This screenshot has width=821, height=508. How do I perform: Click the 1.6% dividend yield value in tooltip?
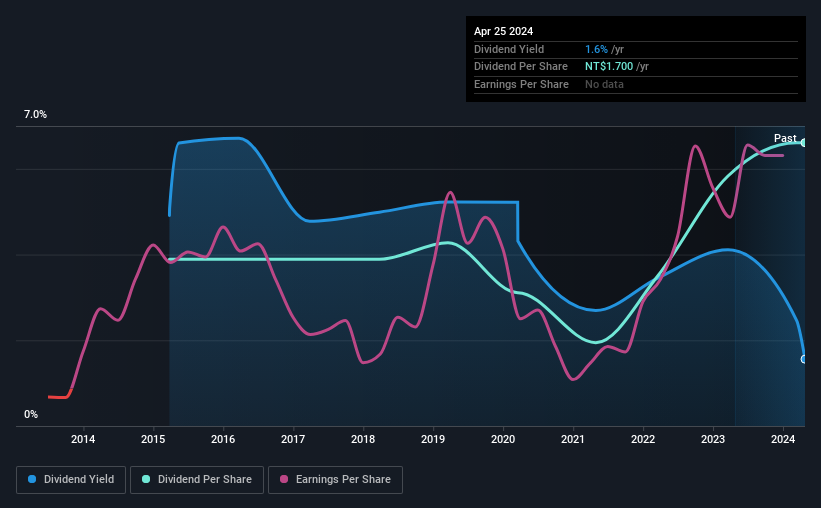[596, 49]
